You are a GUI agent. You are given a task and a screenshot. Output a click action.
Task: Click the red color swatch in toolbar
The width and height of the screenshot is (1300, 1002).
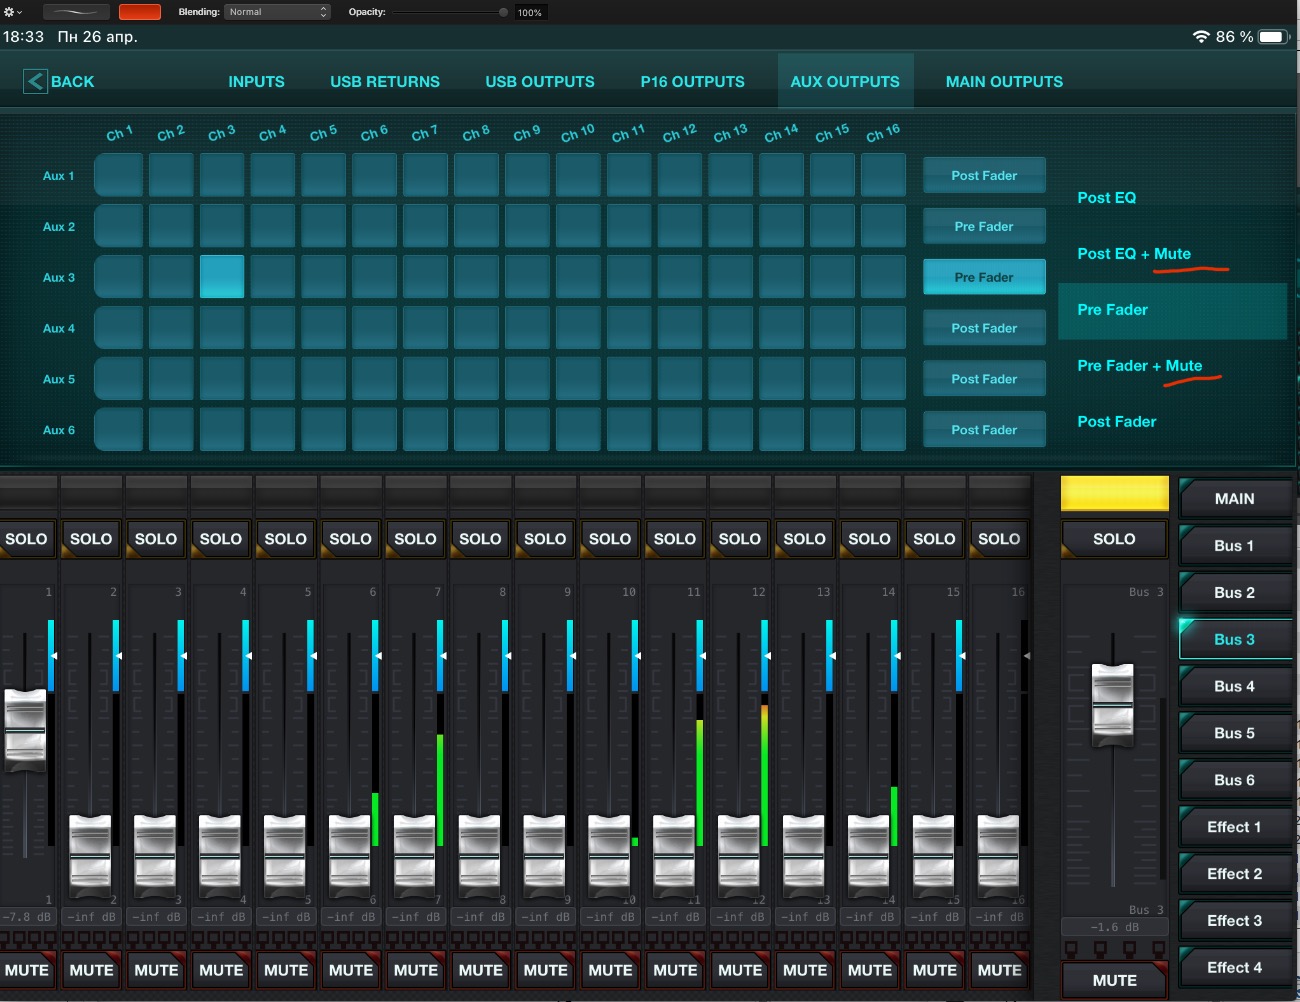[140, 12]
